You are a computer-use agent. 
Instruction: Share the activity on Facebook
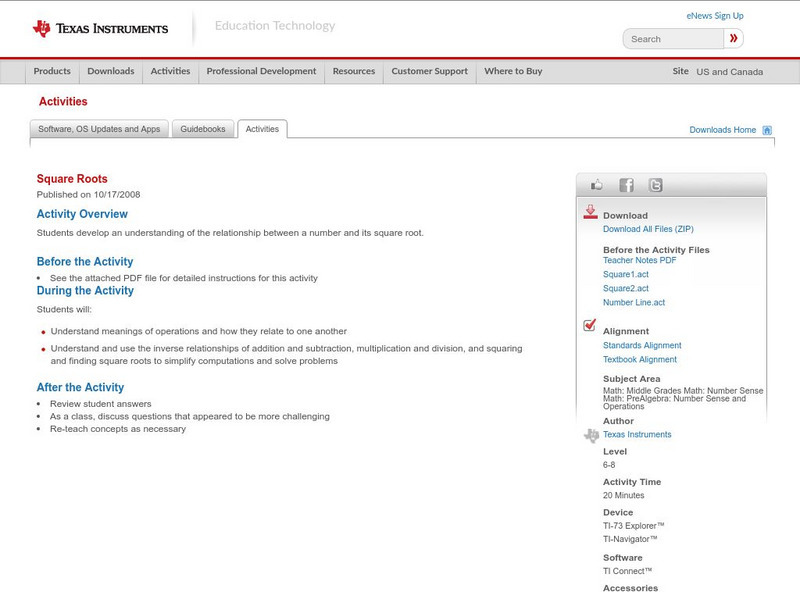(627, 184)
